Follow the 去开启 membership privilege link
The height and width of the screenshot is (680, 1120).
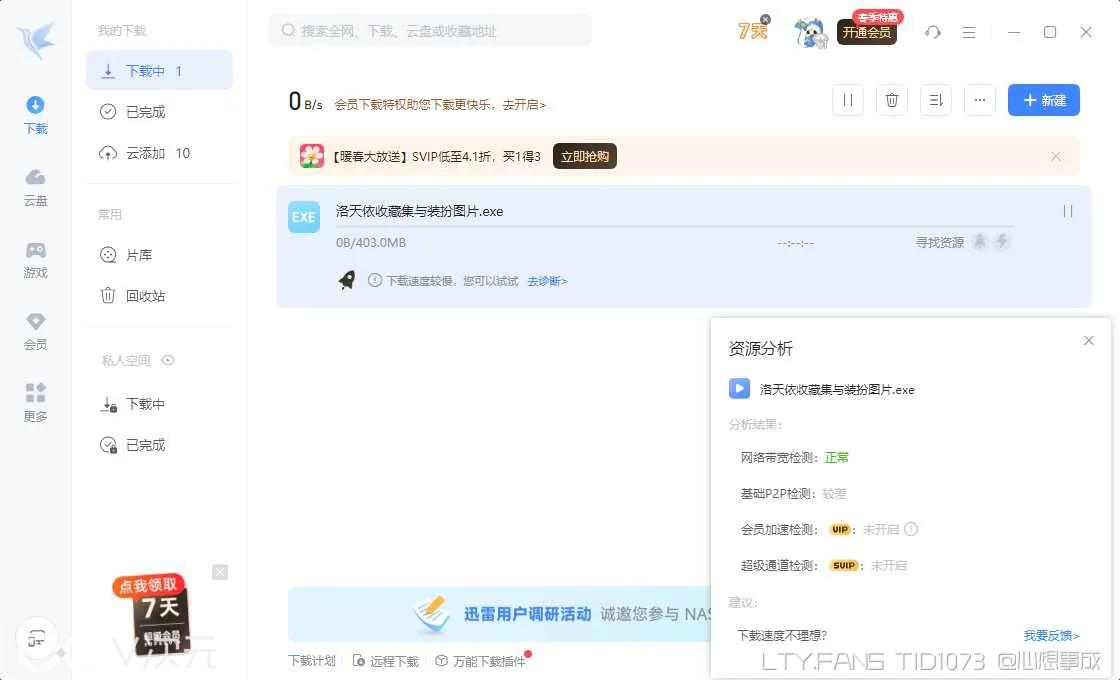(x=524, y=105)
